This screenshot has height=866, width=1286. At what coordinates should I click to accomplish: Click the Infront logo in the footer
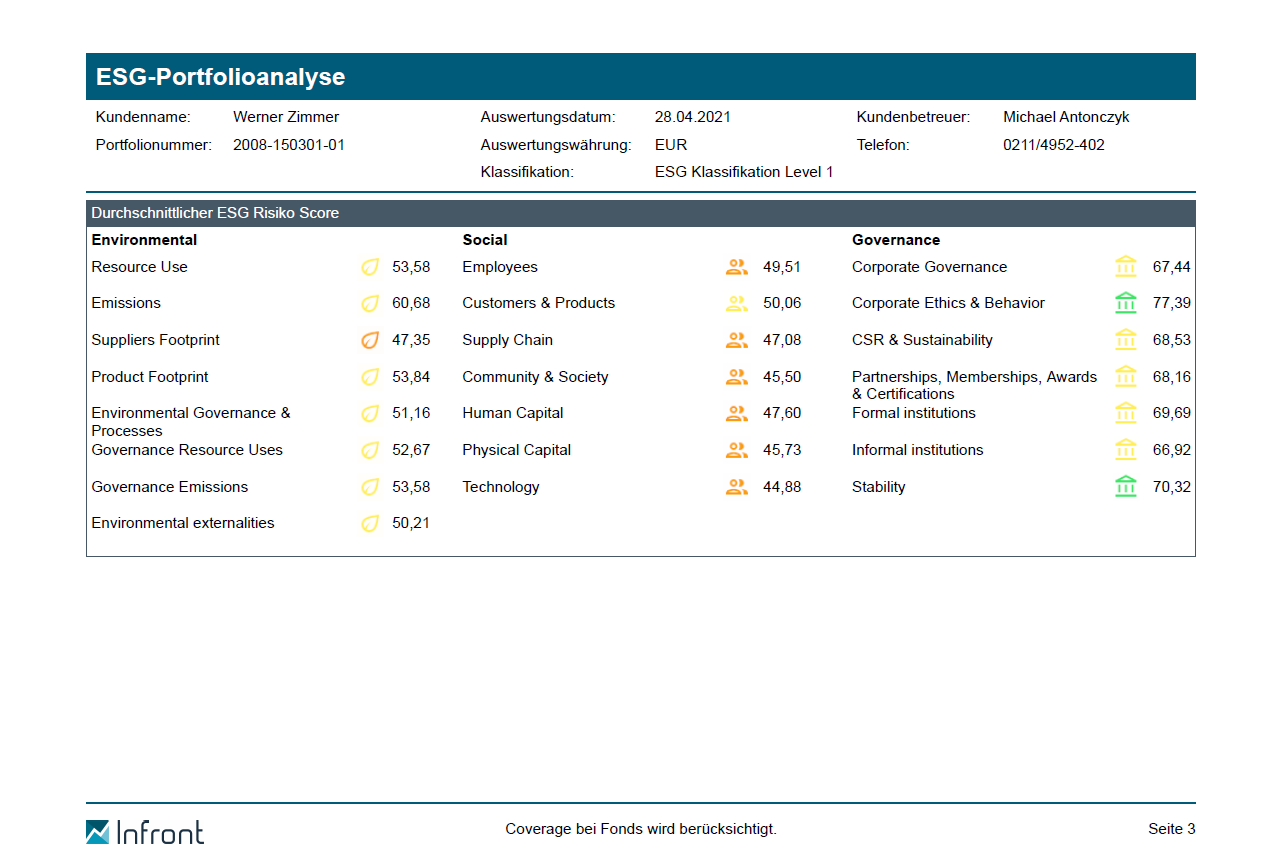pos(145,831)
